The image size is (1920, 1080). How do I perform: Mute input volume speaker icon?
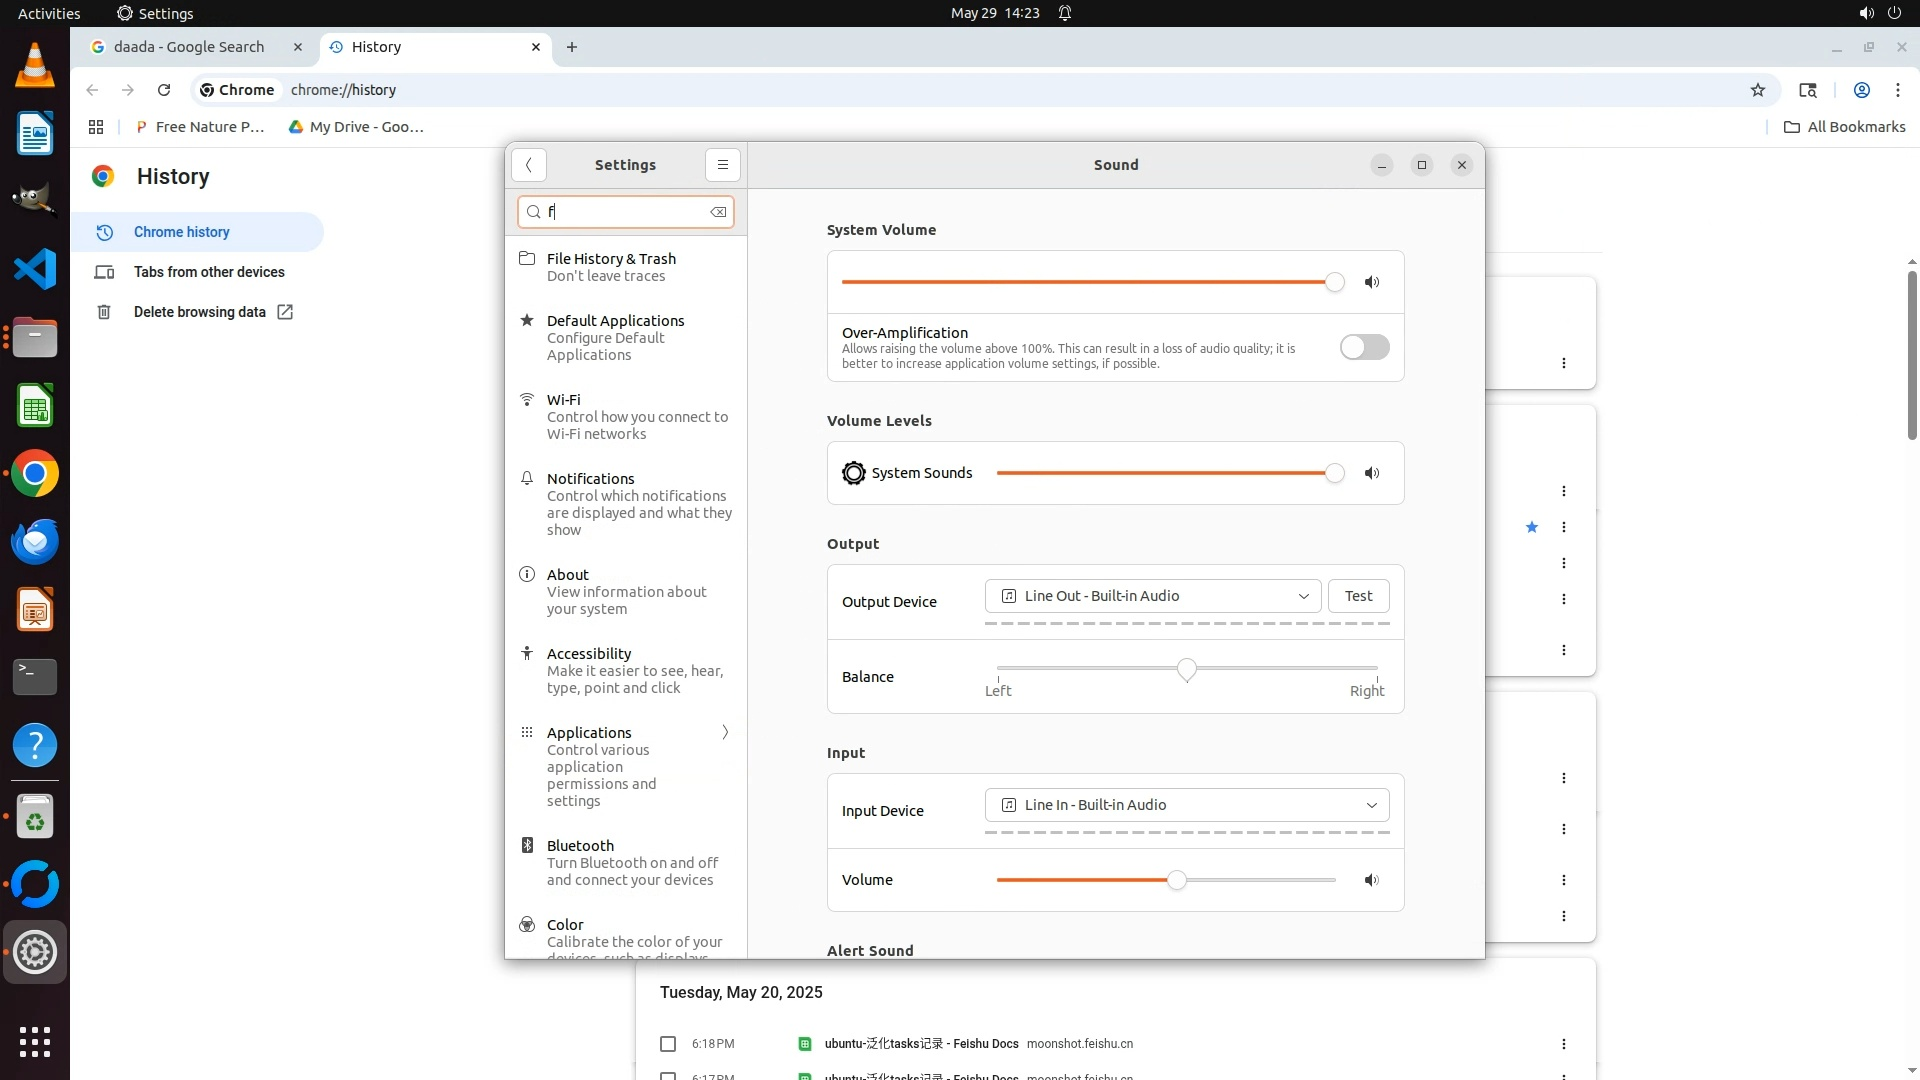[x=1372, y=880]
